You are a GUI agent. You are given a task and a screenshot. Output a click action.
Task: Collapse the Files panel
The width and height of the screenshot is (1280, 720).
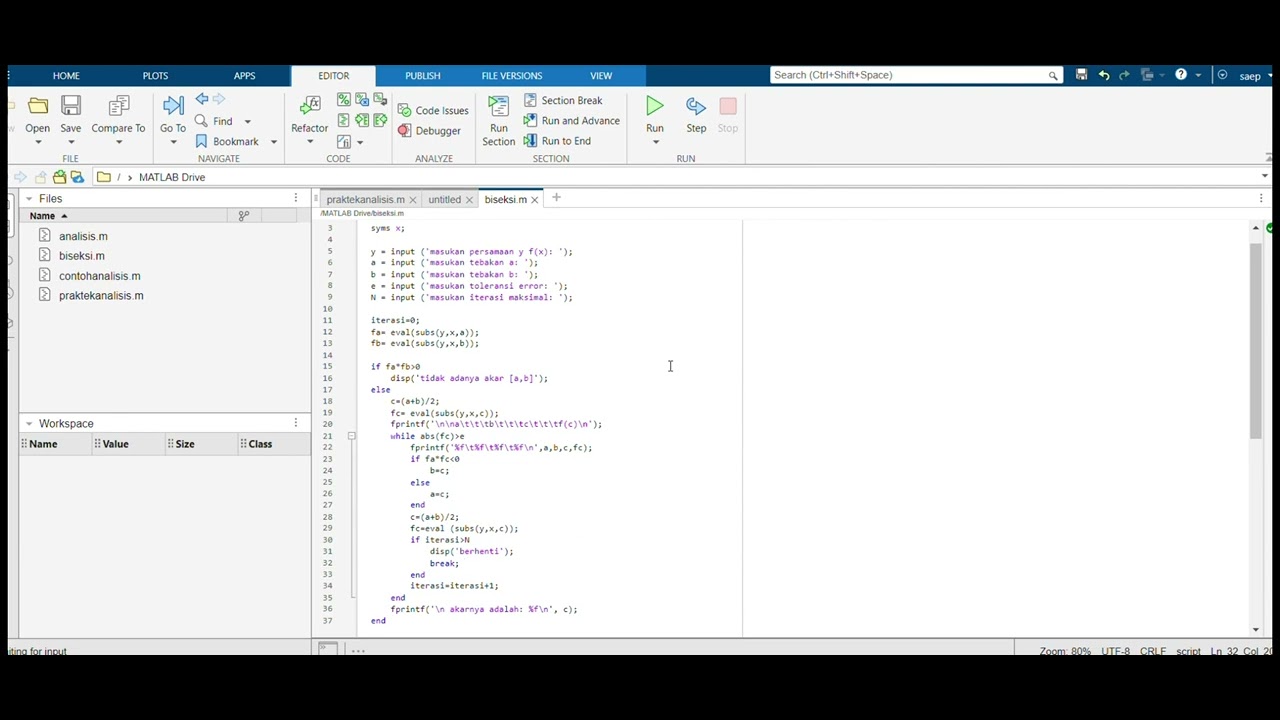(x=29, y=198)
